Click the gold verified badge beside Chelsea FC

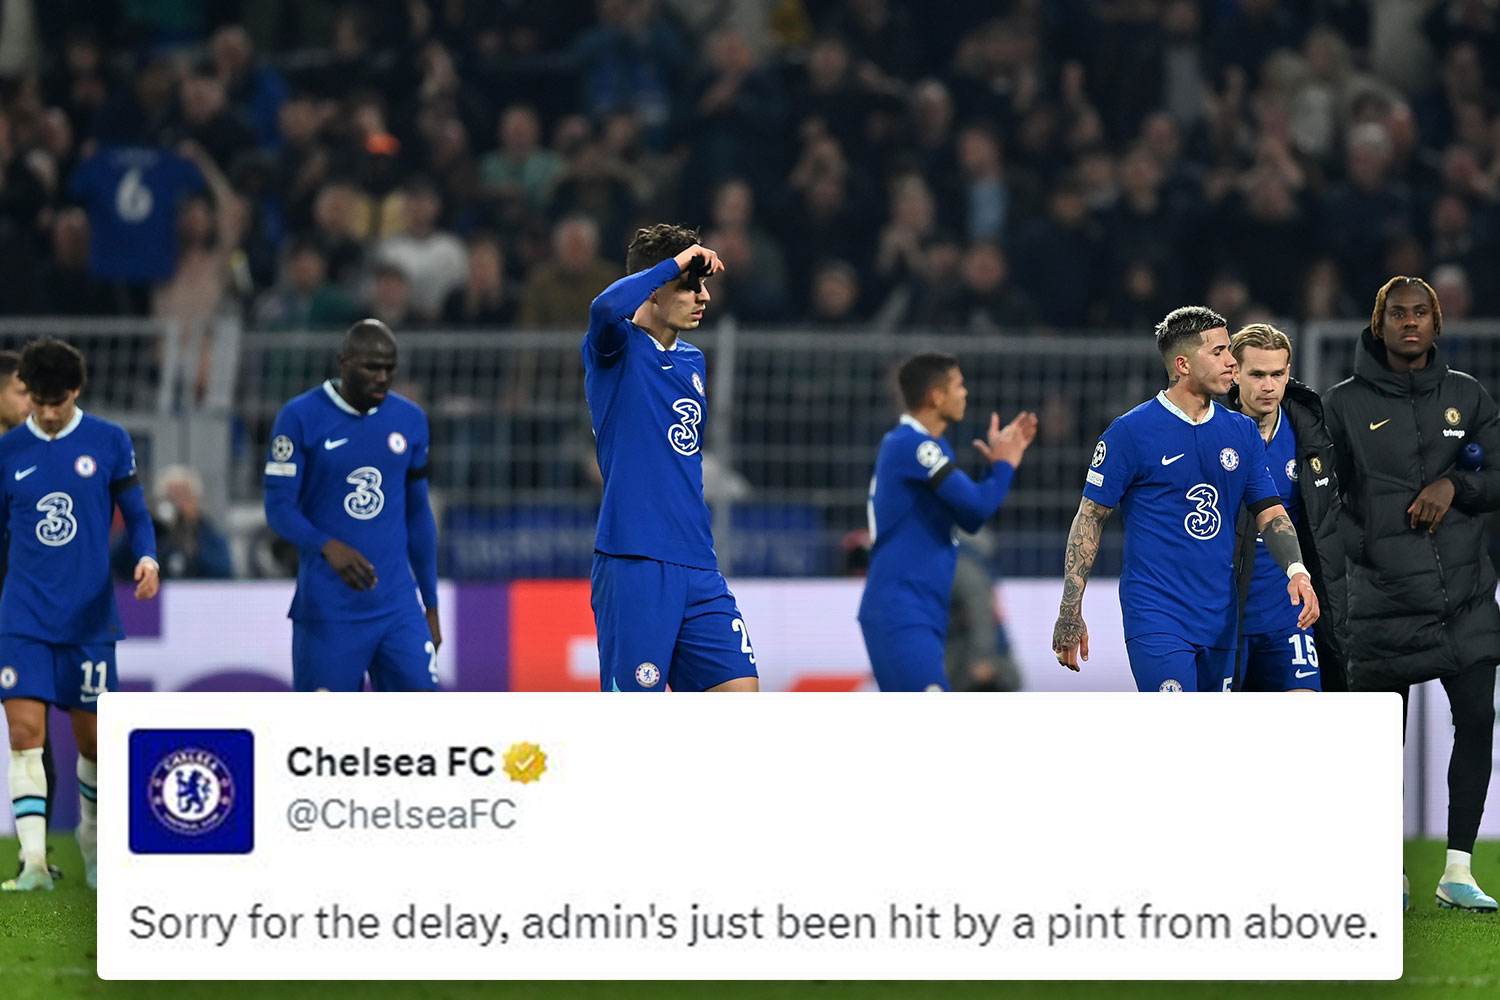tap(525, 763)
